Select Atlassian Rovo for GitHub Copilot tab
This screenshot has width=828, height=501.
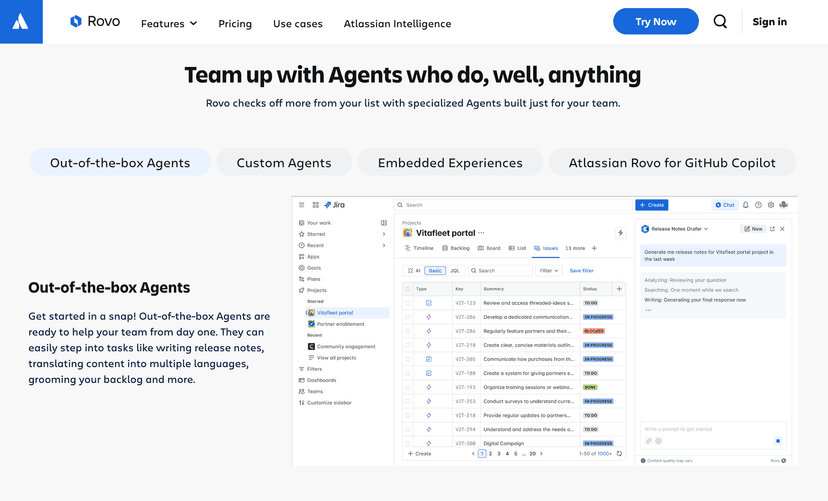point(672,163)
